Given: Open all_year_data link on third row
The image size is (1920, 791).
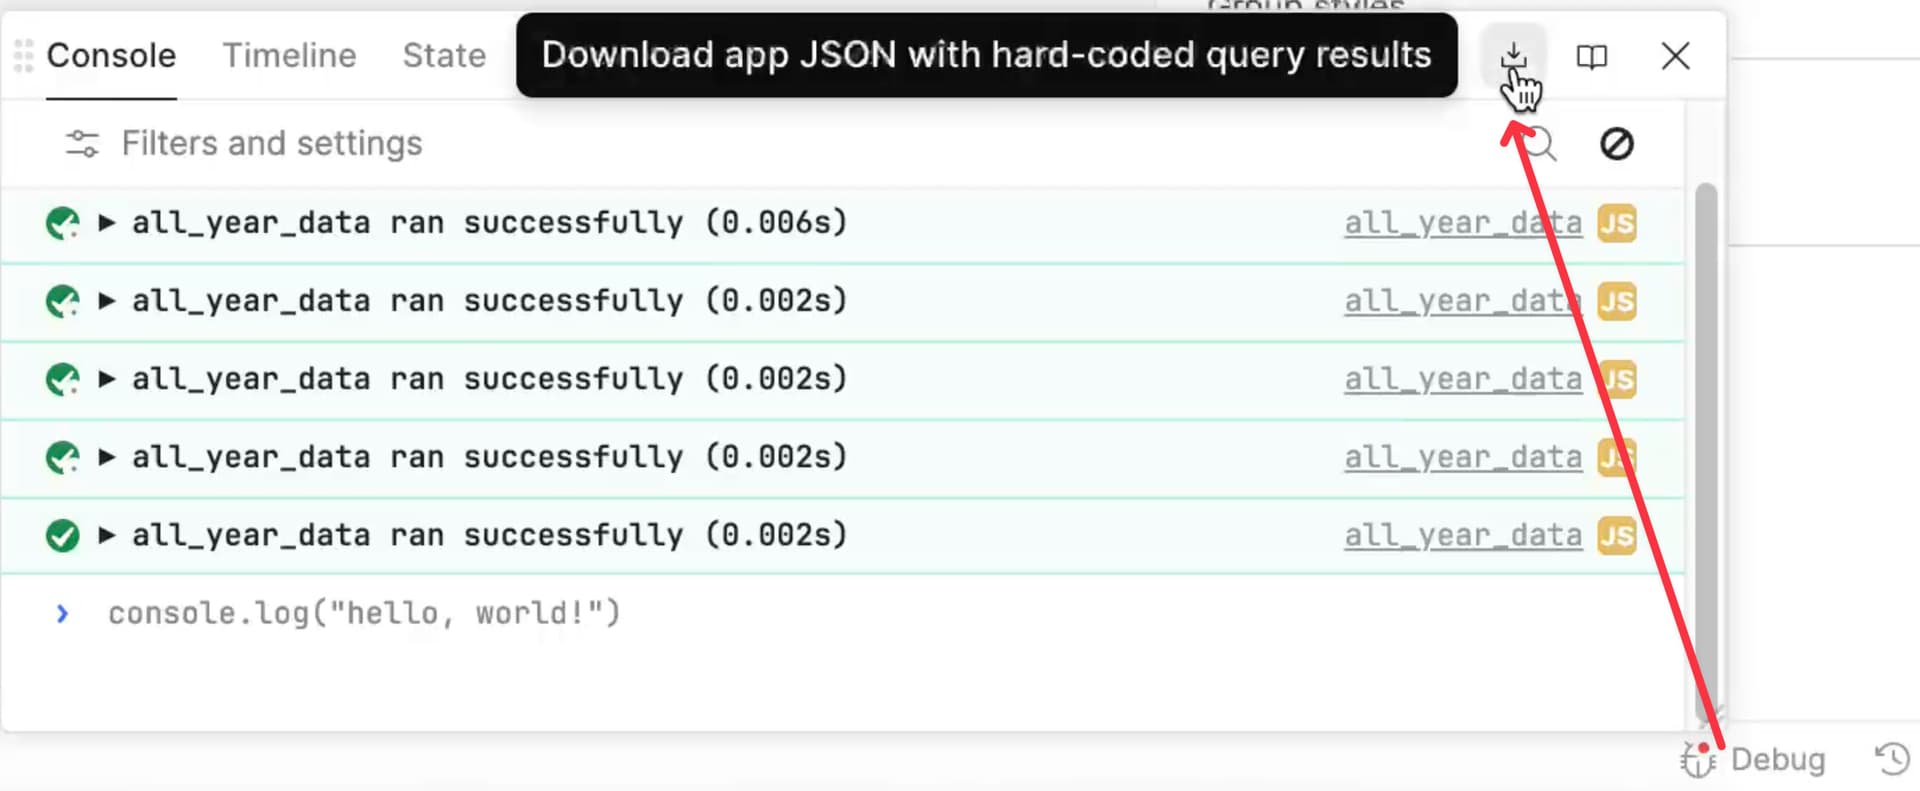Looking at the screenshot, I should point(1463,379).
